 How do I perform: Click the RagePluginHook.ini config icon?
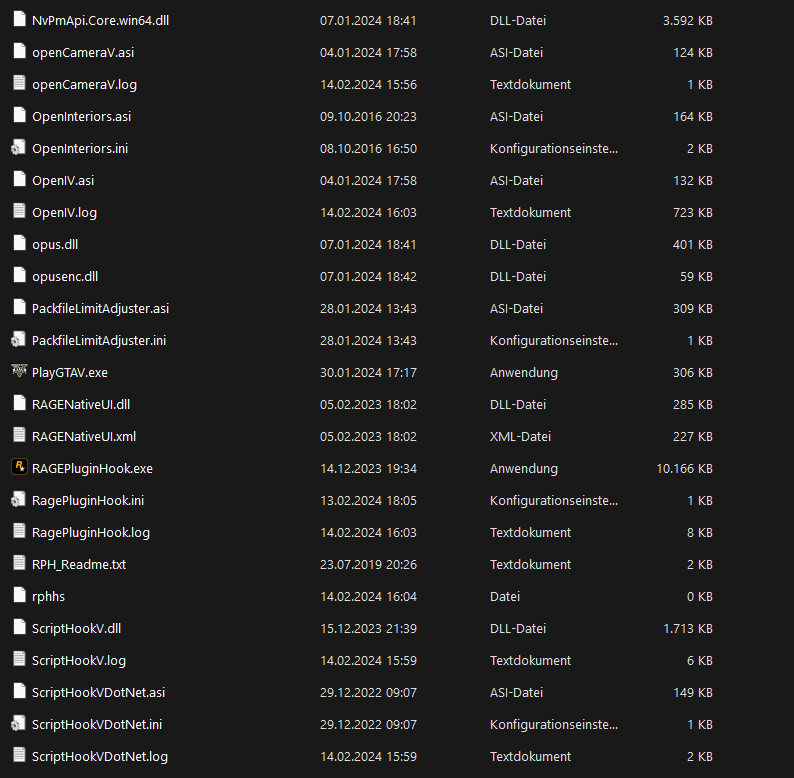[19, 499]
